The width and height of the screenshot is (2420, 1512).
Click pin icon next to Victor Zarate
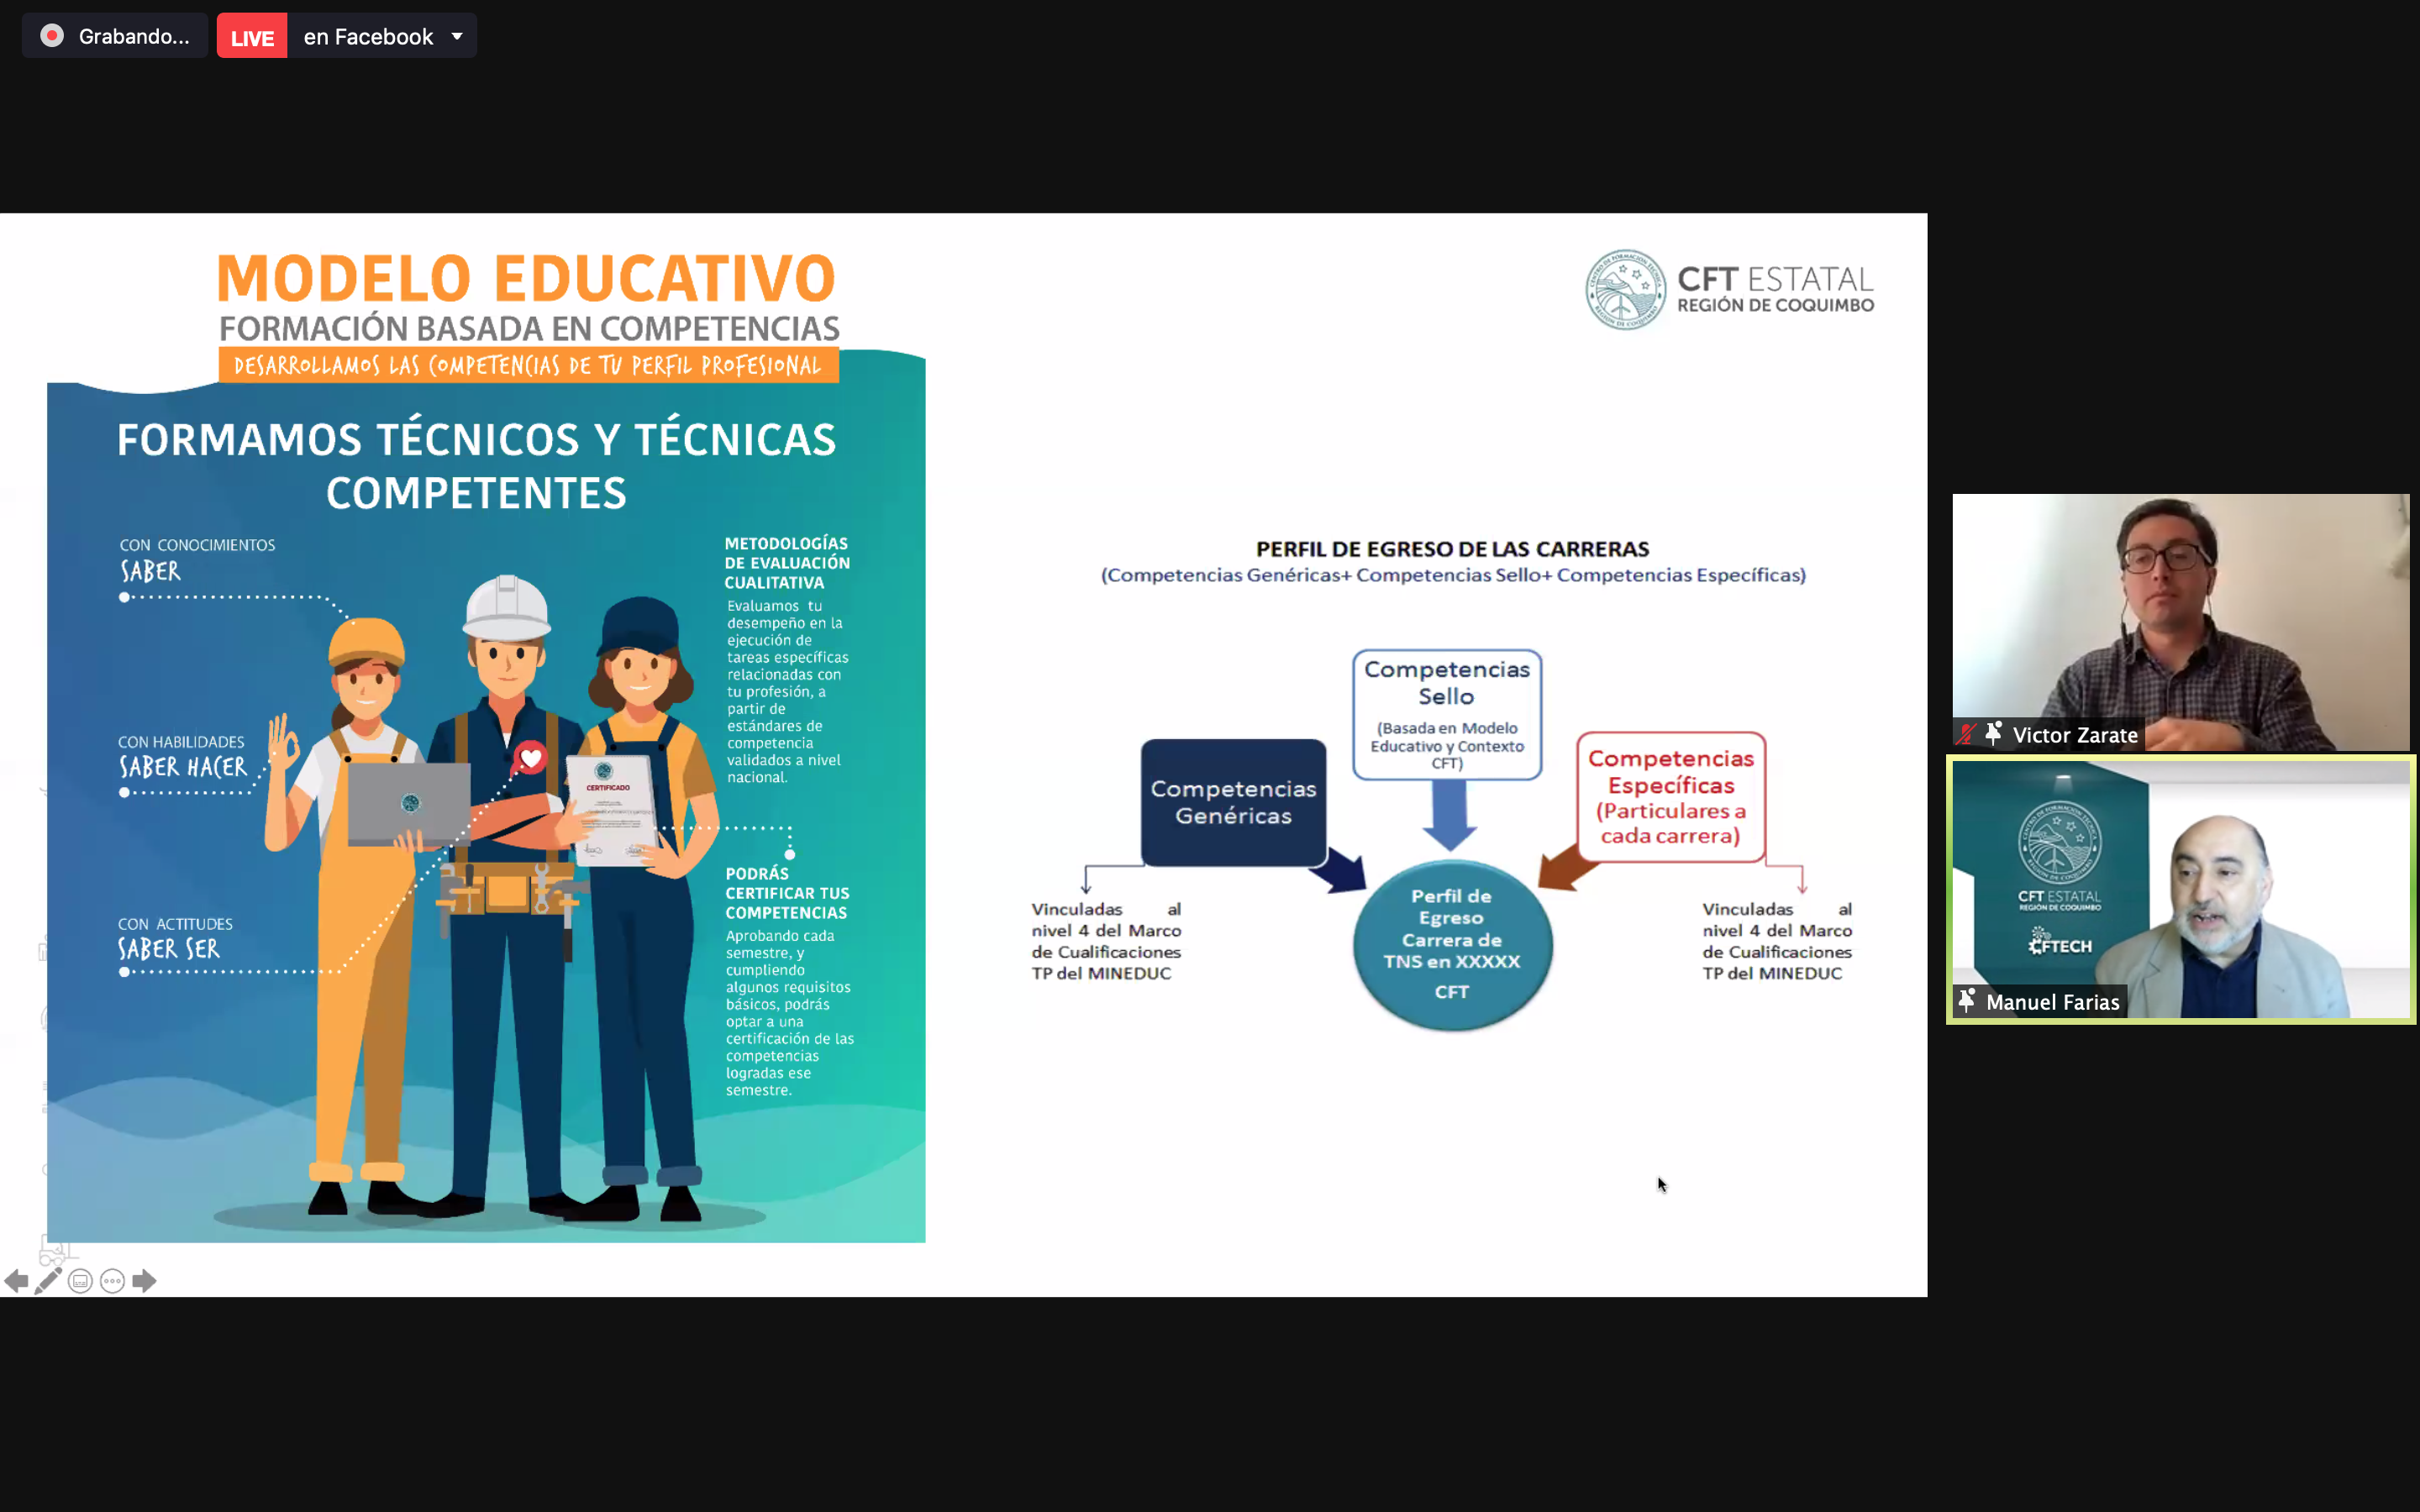coord(1992,734)
